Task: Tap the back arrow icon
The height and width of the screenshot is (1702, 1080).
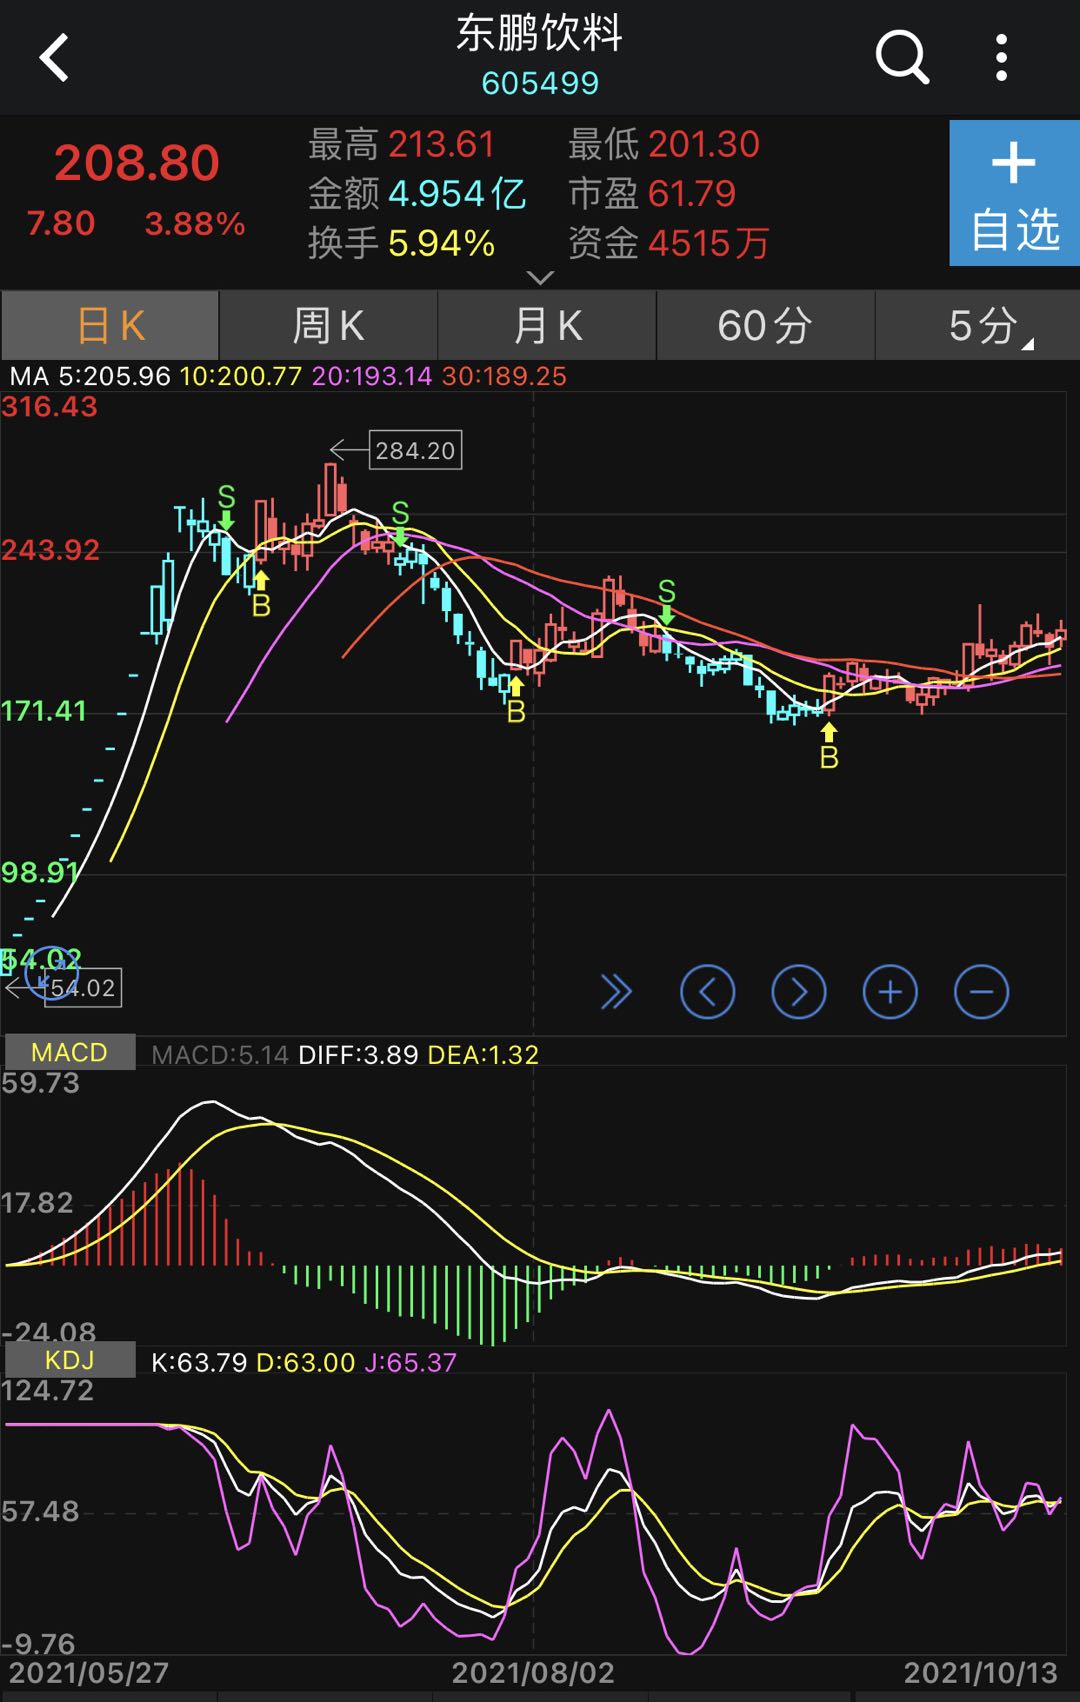Action: [x=55, y=57]
